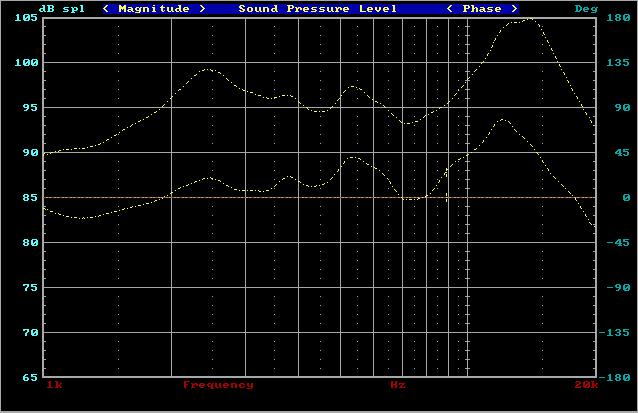This screenshot has height=413, width=638.
Task: Click the Sound Pressure Level title
Action: click(x=317, y=9)
